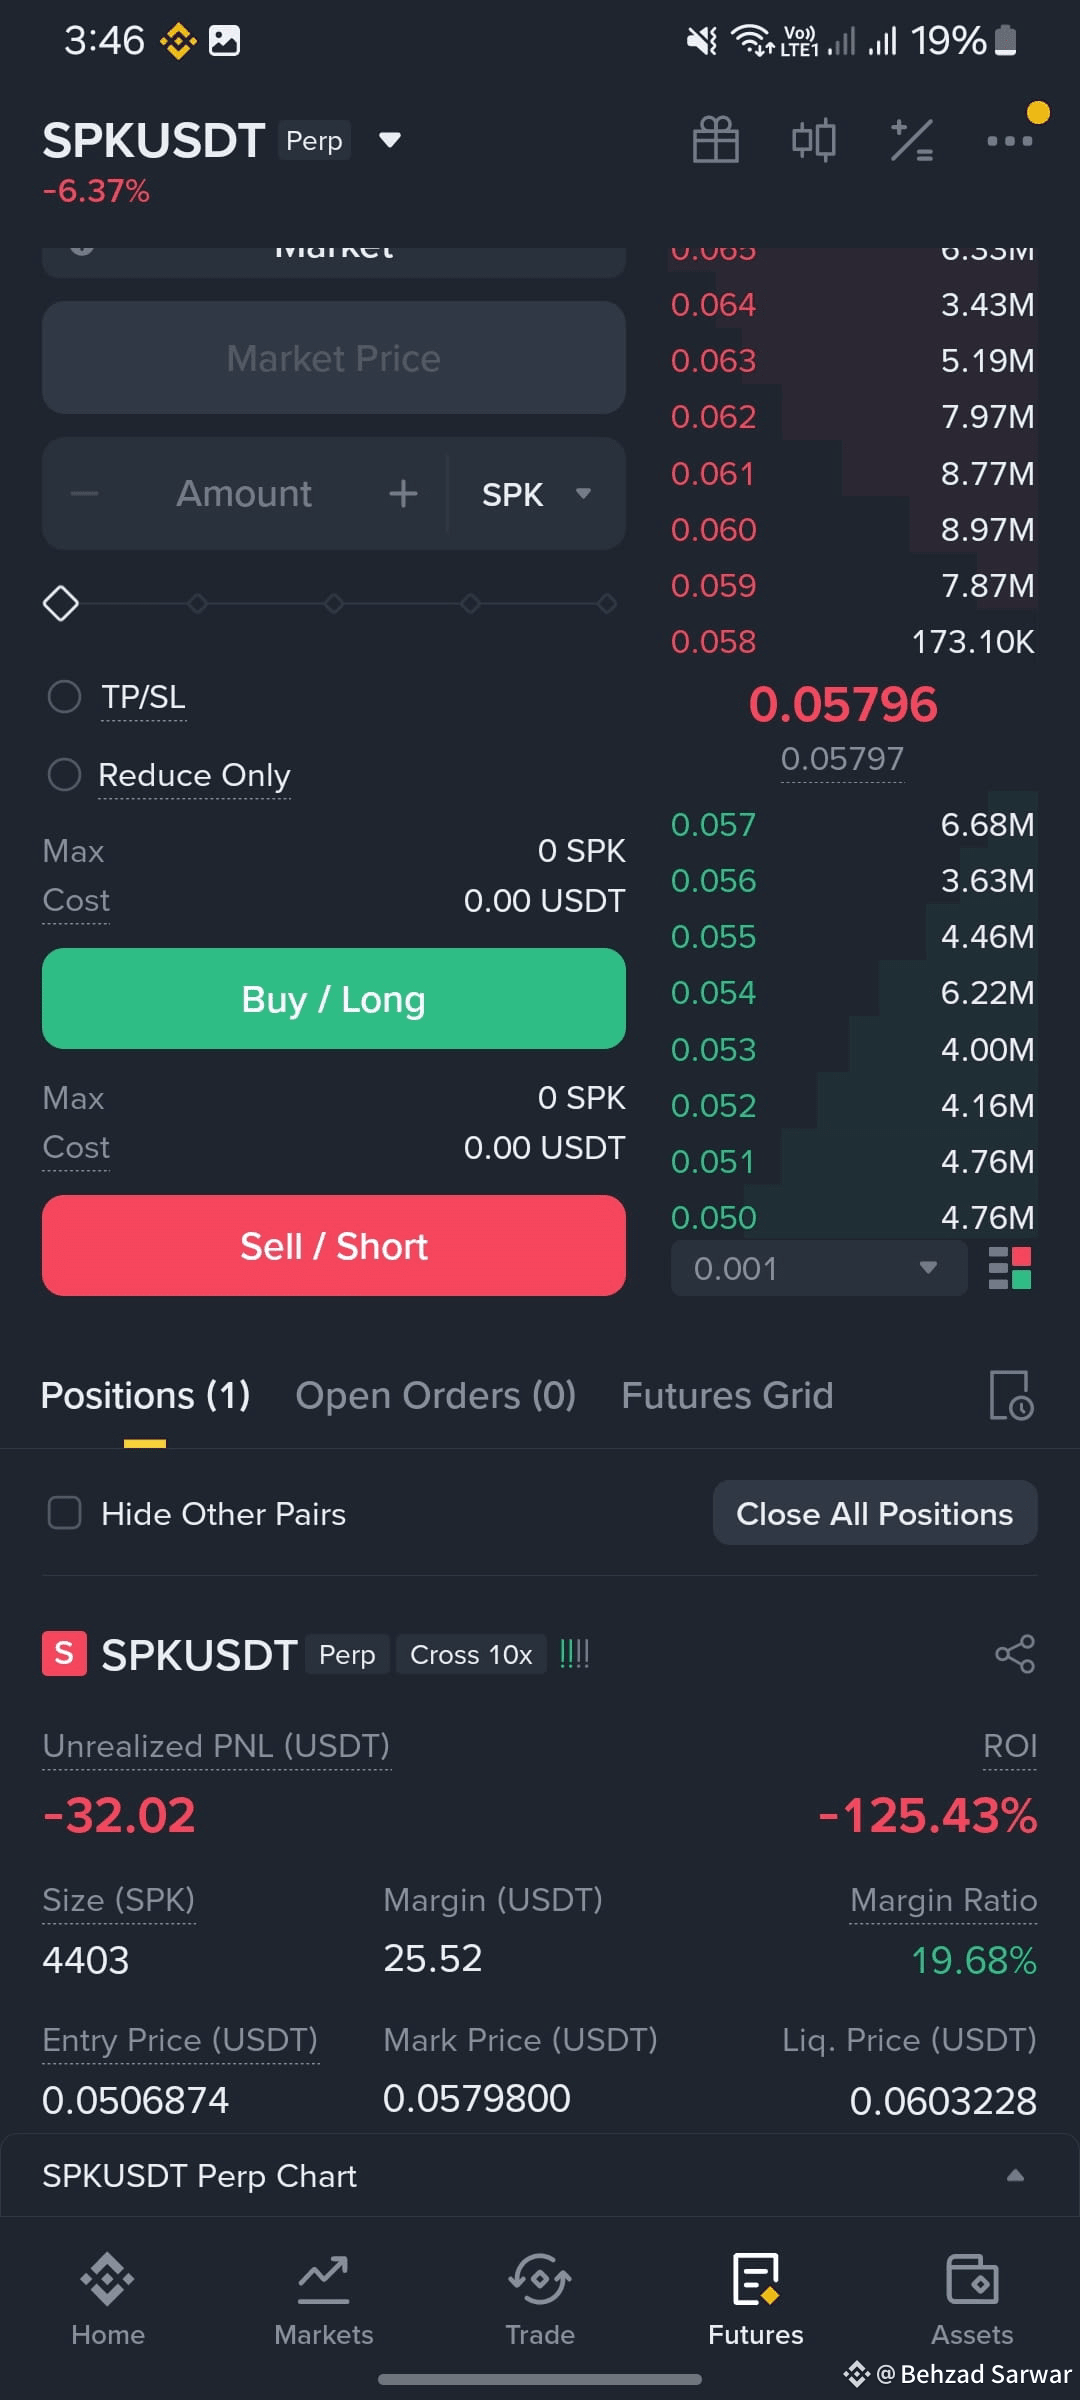The image size is (1080, 2400).
Task: Enable Reduce Only option
Action: [65, 775]
